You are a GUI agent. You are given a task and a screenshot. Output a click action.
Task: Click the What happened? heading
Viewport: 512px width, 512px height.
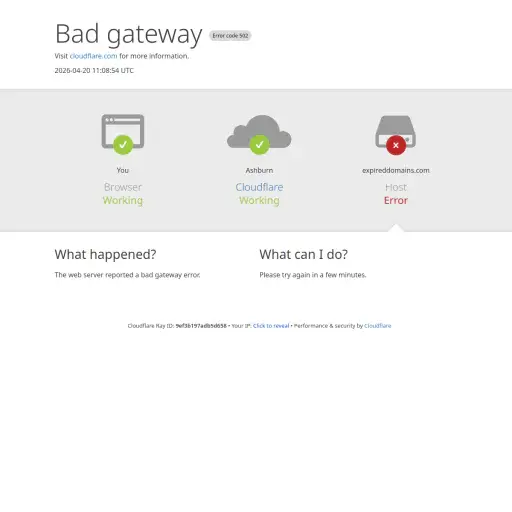[x=105, y=254]
